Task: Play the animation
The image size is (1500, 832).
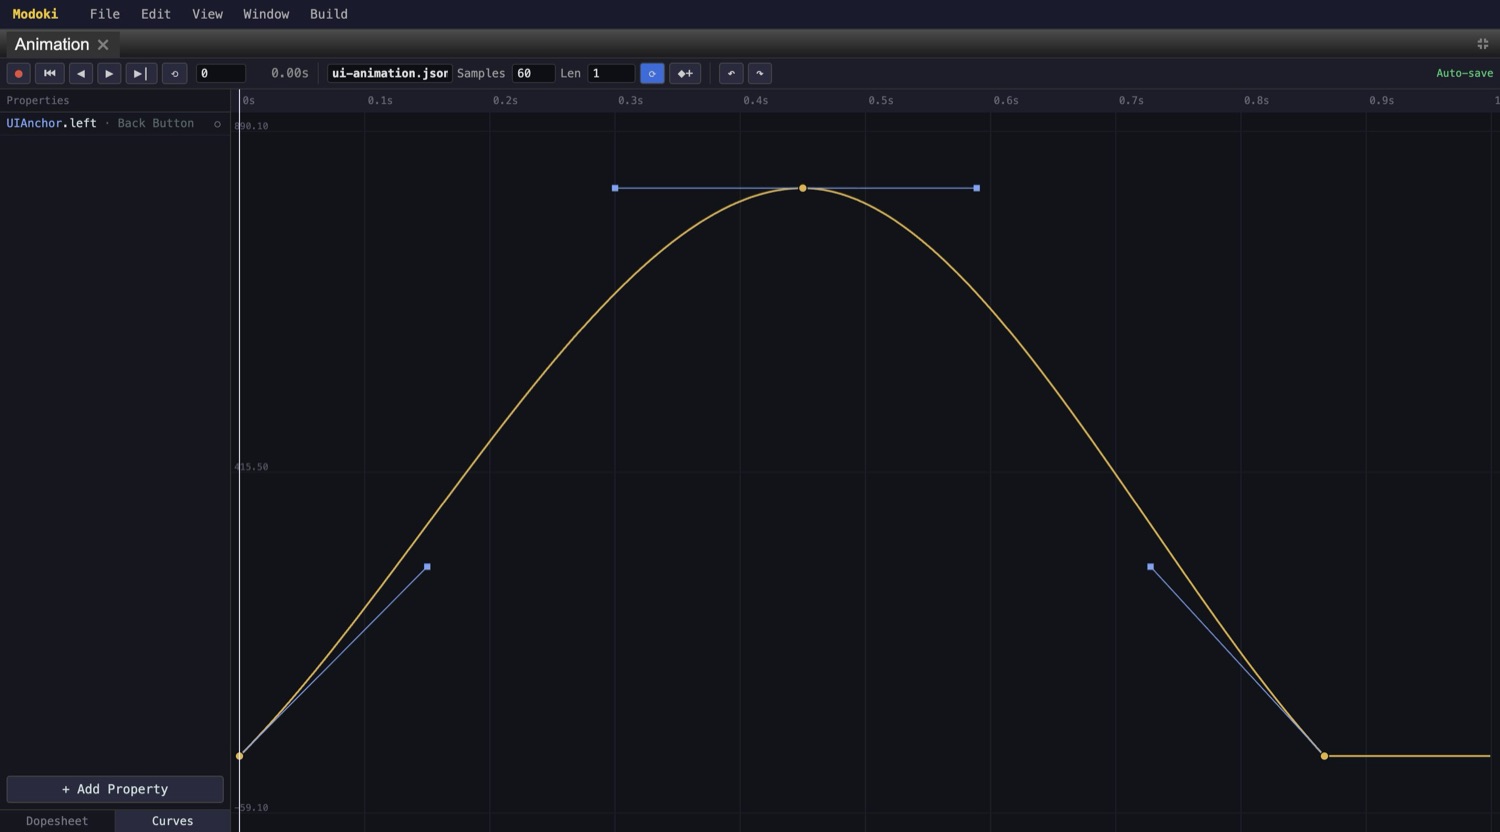Action: click(x=109, y=73)
